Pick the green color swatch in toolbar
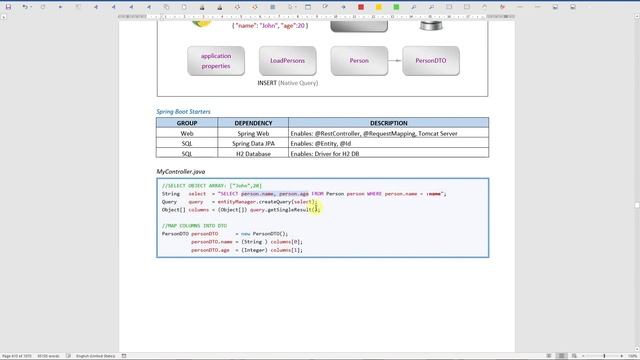This screenshot has width=640, height=360. [x=396, y=7]
